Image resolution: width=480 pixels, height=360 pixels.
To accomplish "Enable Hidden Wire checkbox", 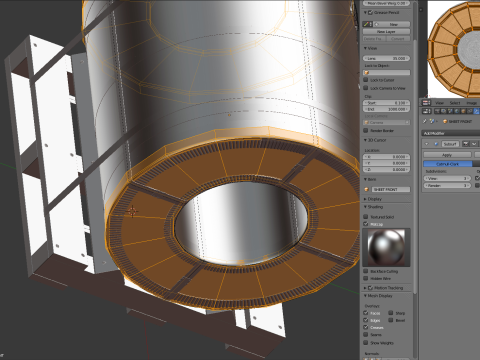I will click(366, 278).
